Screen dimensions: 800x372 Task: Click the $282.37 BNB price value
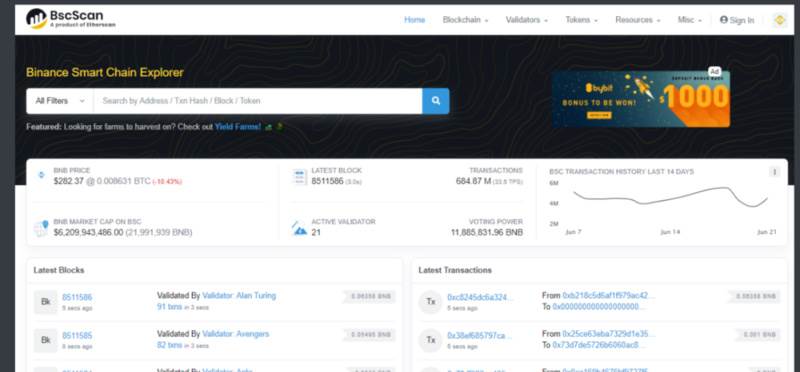69,181
